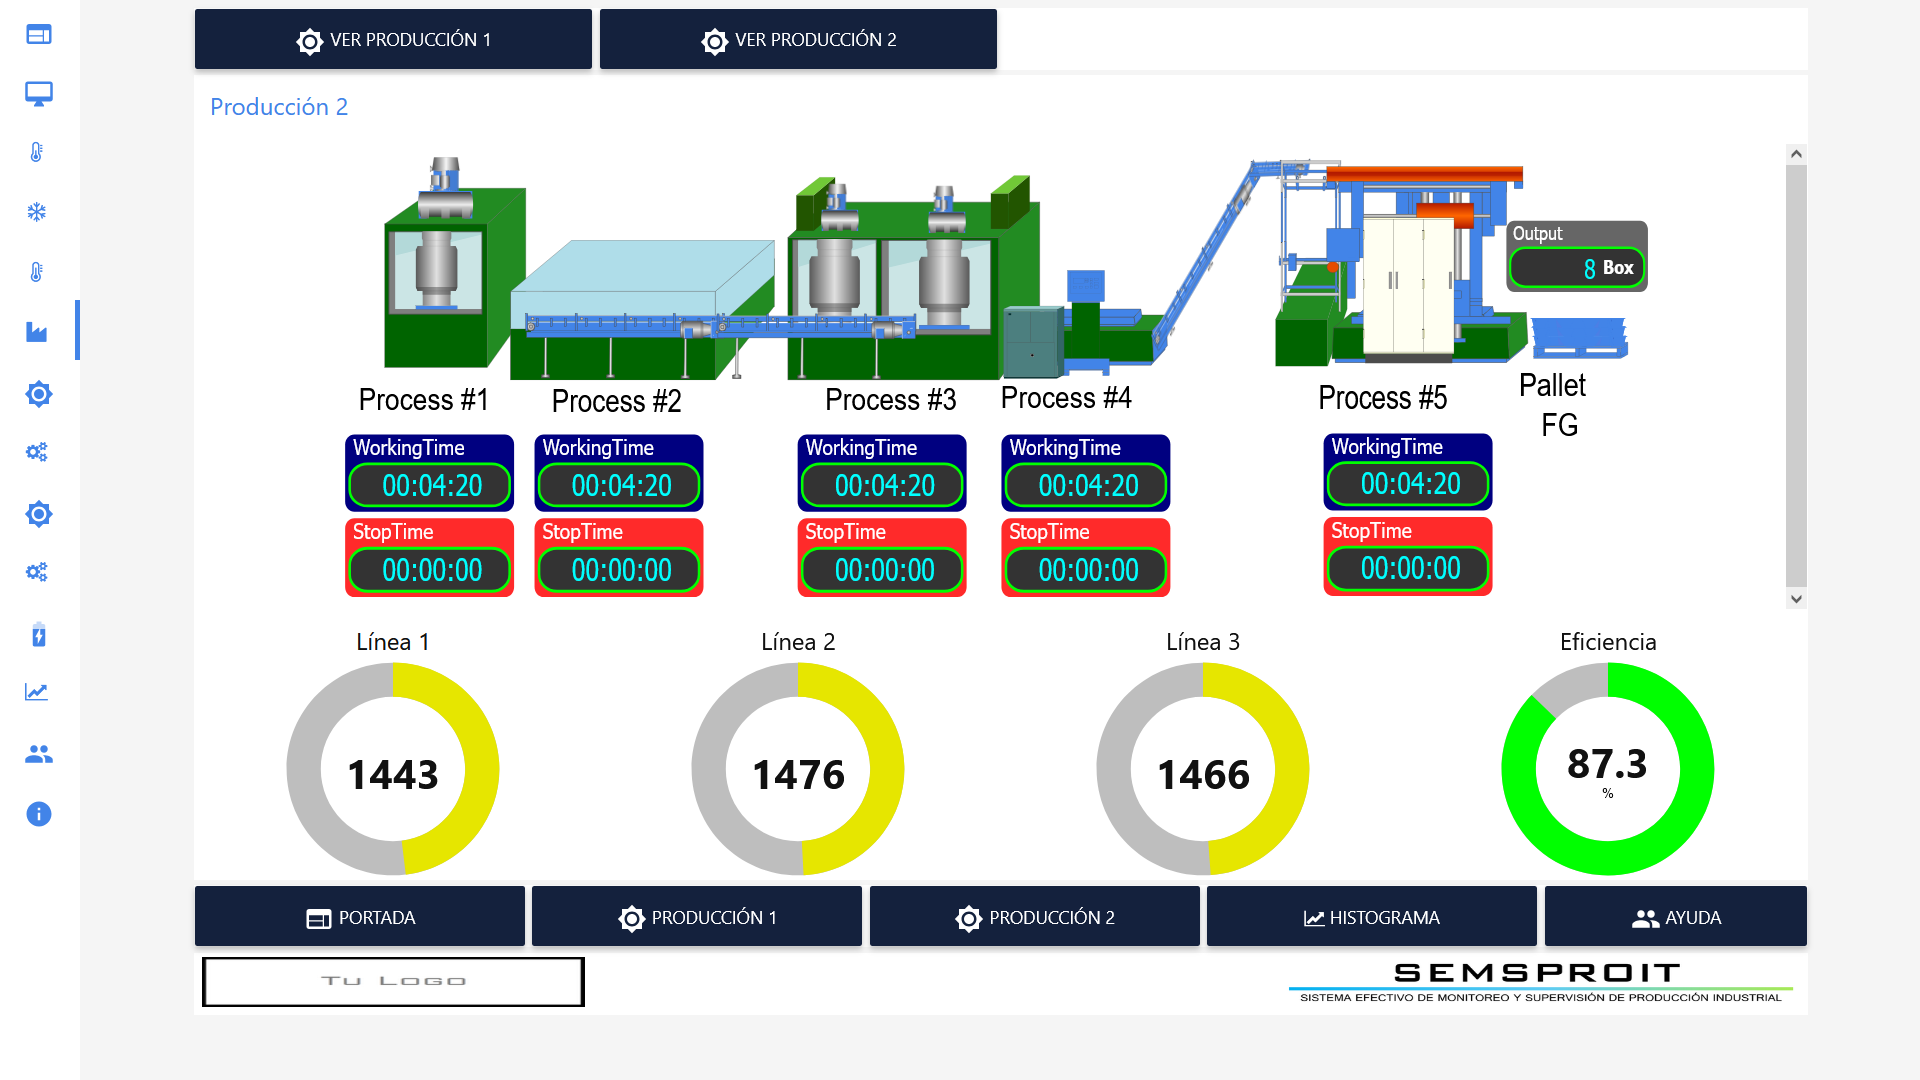Screen dimensions: 1920x1080
Task: Click the users group sidebar icon
Action: point(38,754)
